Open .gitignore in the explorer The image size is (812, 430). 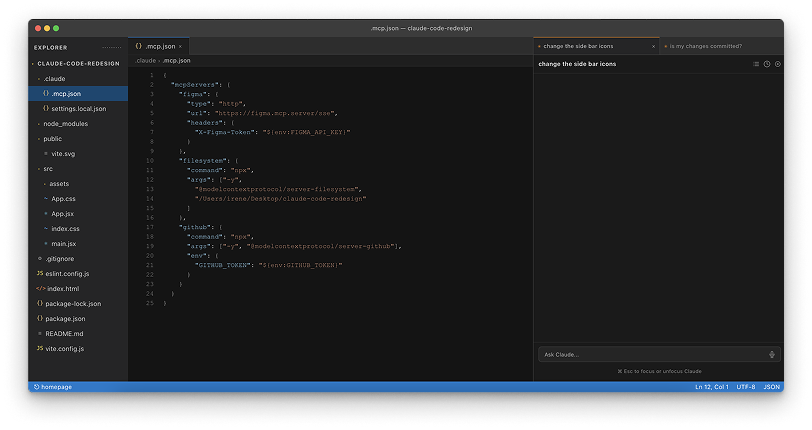click(x=78, y=259)
